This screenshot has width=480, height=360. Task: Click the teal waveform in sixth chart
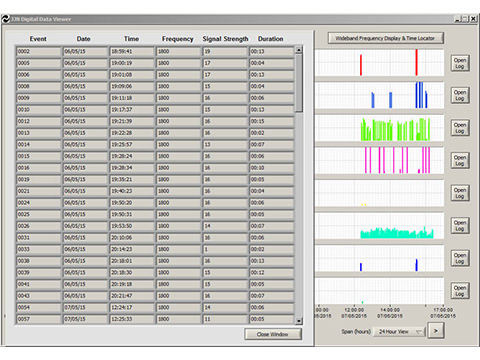click(x=397, y=233)
